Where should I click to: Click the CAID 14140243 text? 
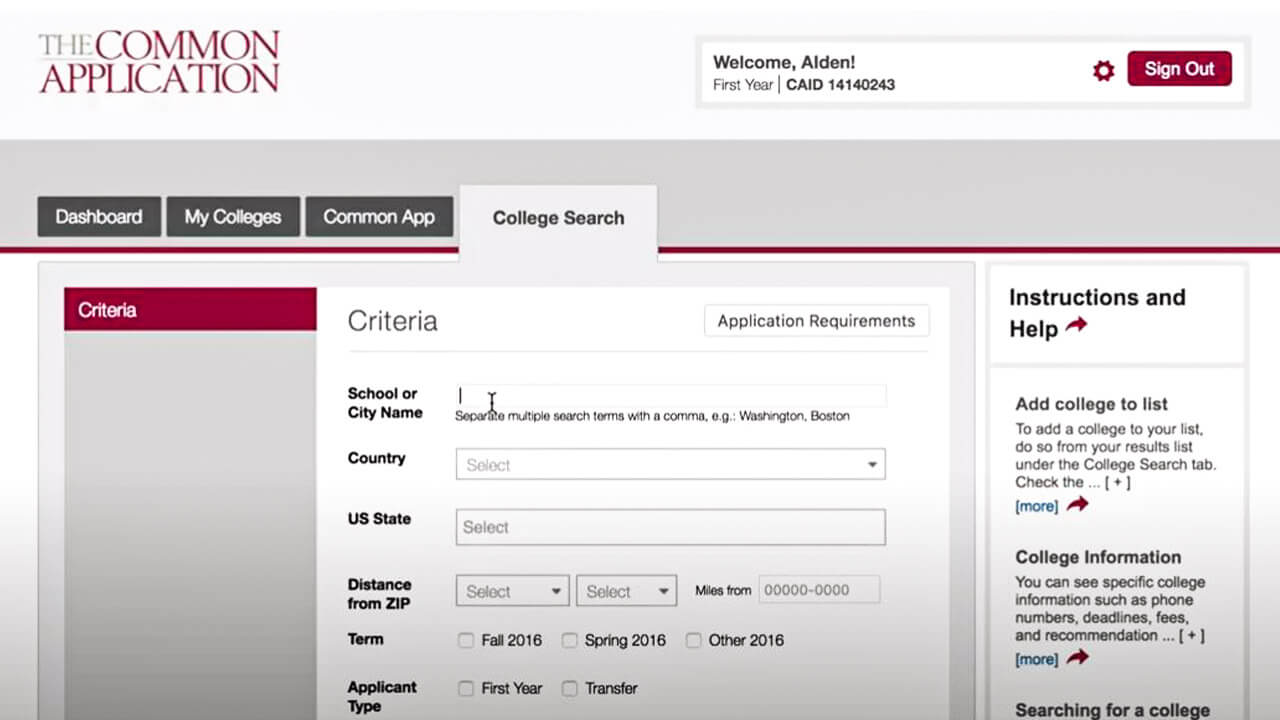point(840,85)
